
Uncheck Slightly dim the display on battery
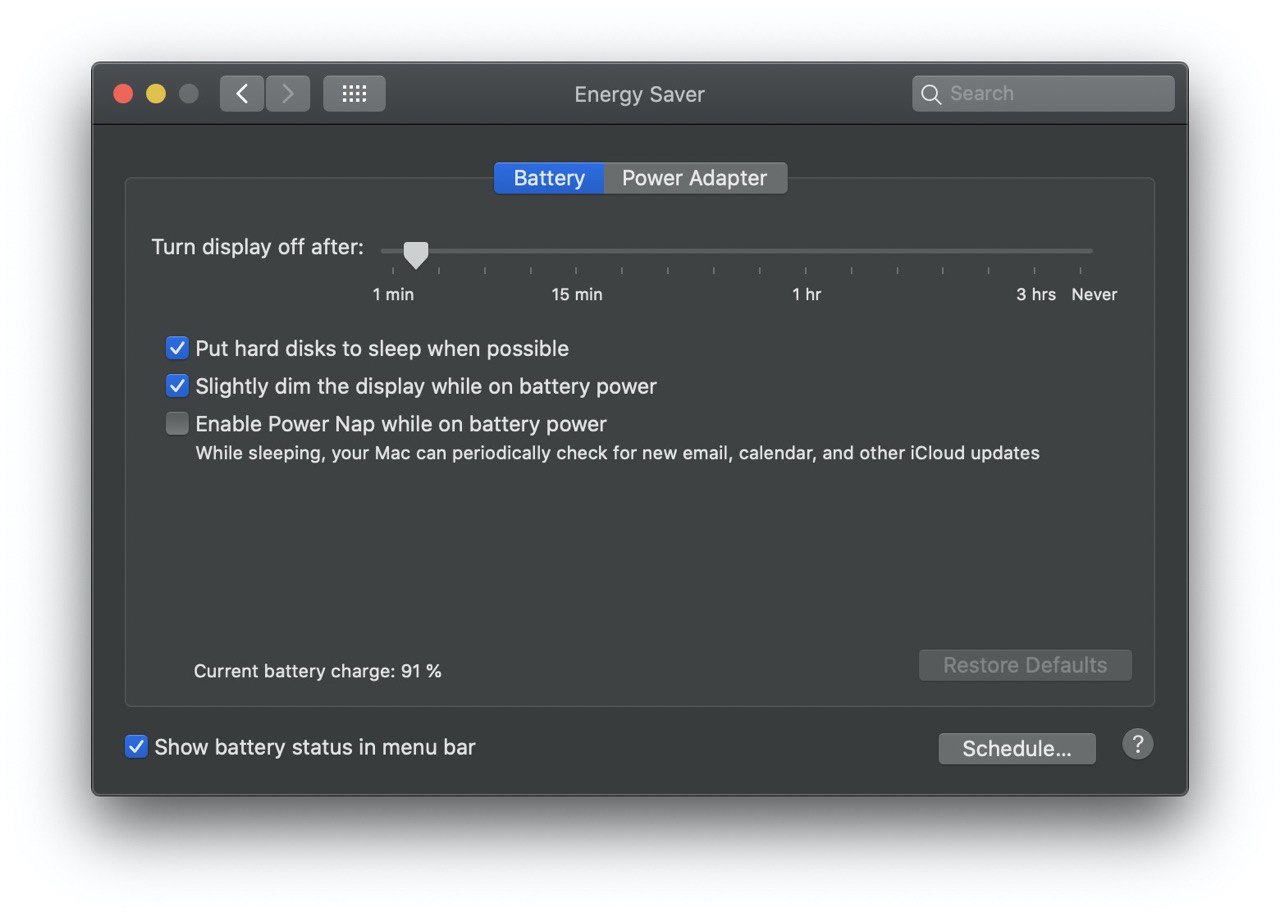pyautogui.click(x=177, y=386)
